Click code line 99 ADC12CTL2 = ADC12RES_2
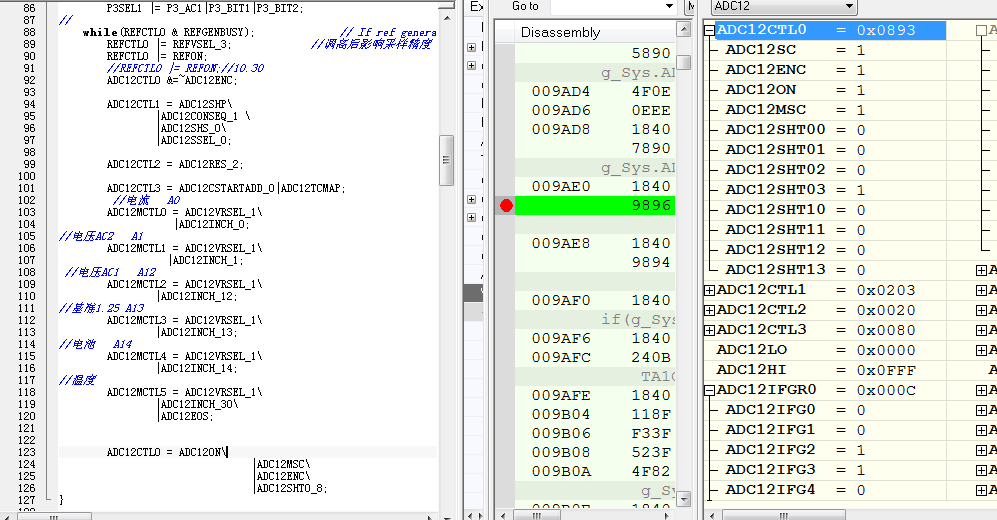997x520 pixels. point(175,164)
